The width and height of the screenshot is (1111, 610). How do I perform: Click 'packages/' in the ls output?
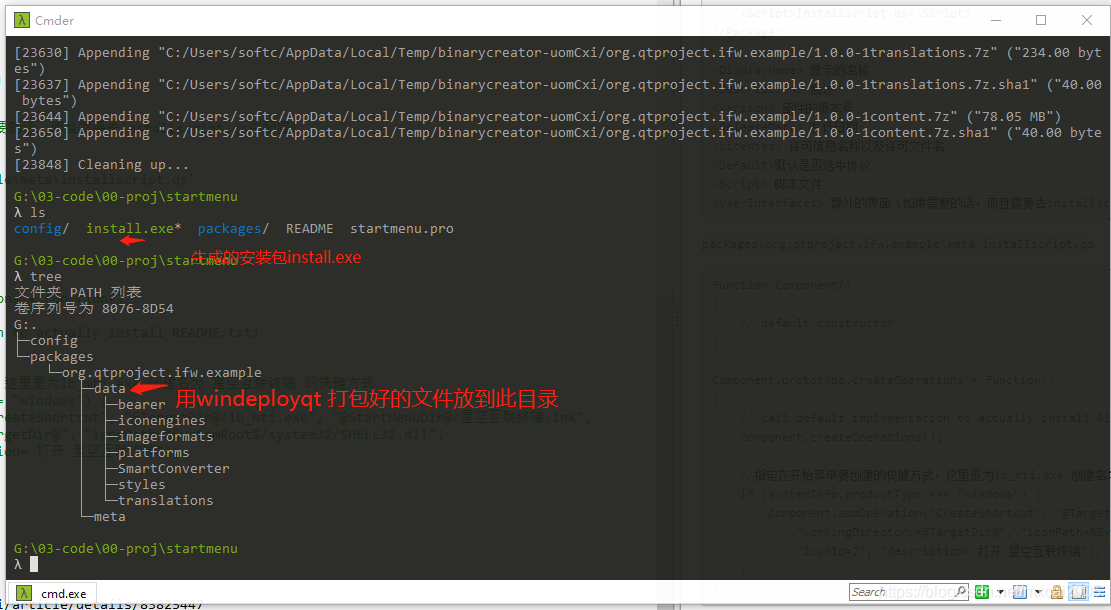point(233,229)
